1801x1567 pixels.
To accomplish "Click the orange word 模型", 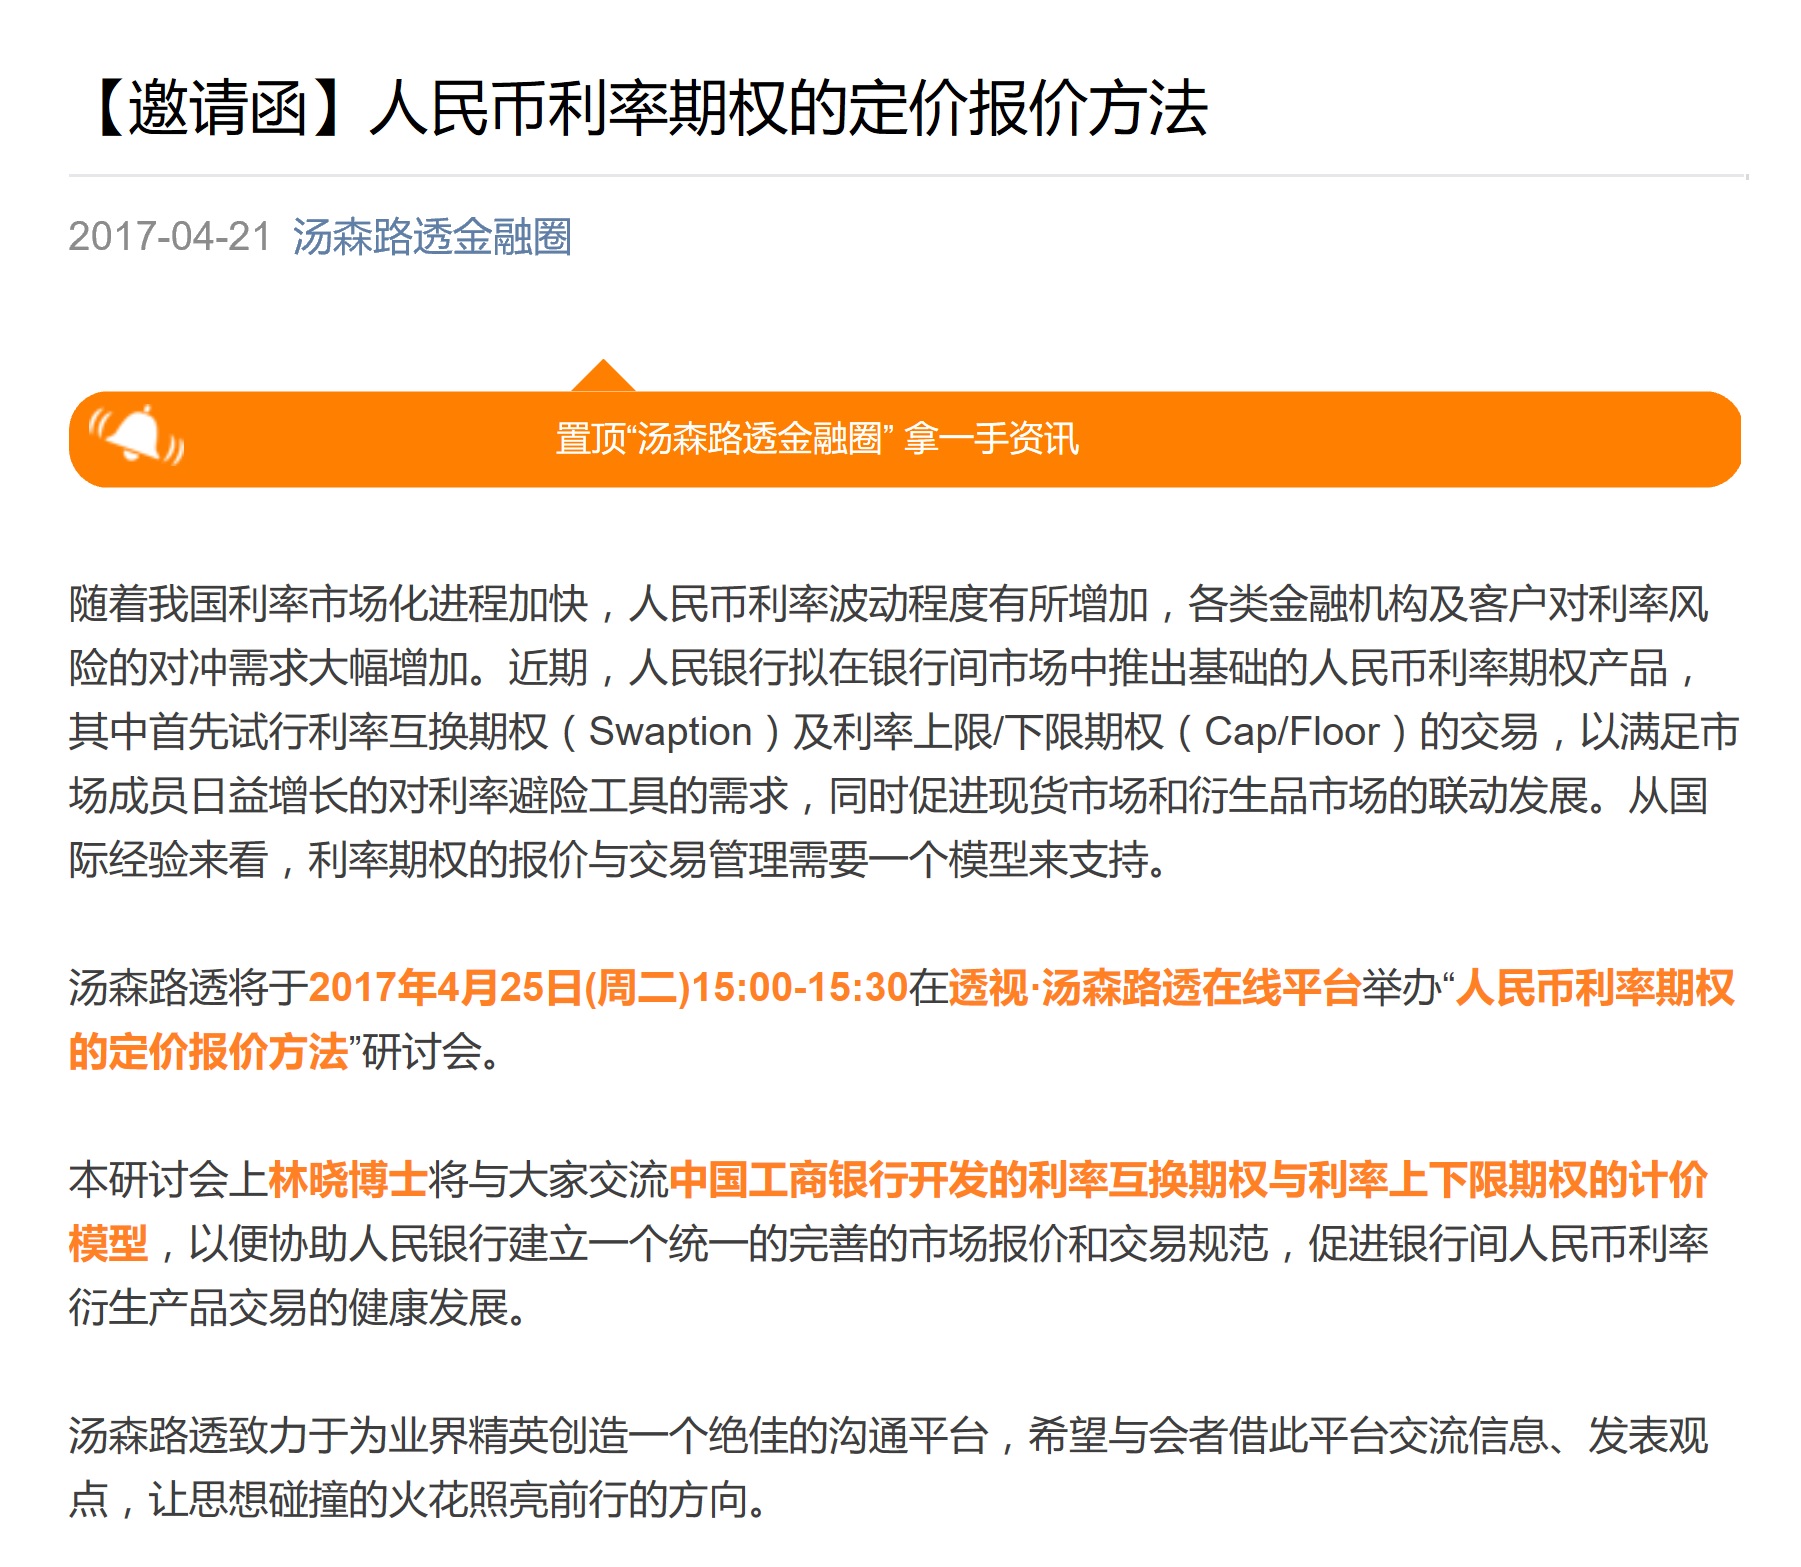I will (108, 1244).
